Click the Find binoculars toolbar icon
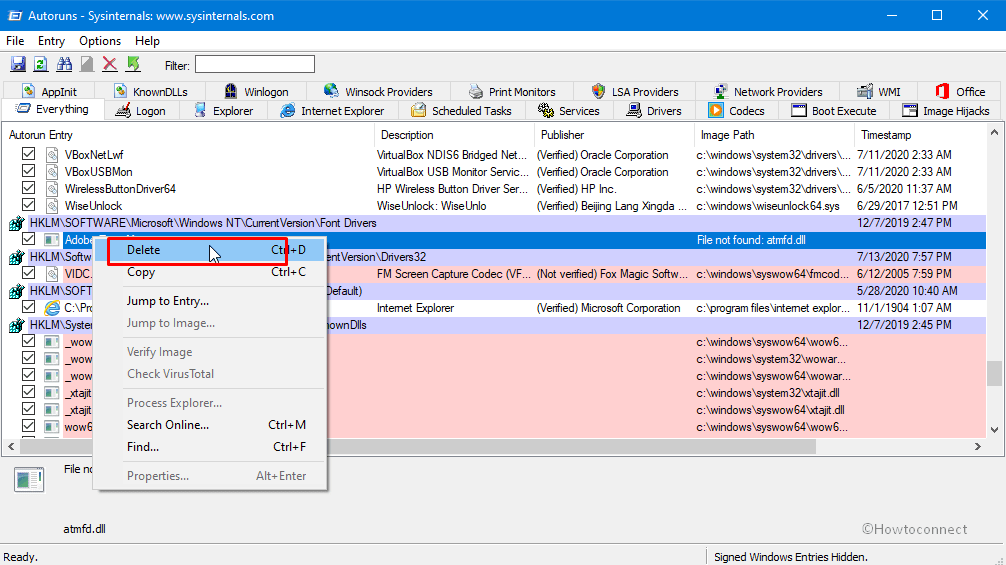 click(x=64, y=64)
